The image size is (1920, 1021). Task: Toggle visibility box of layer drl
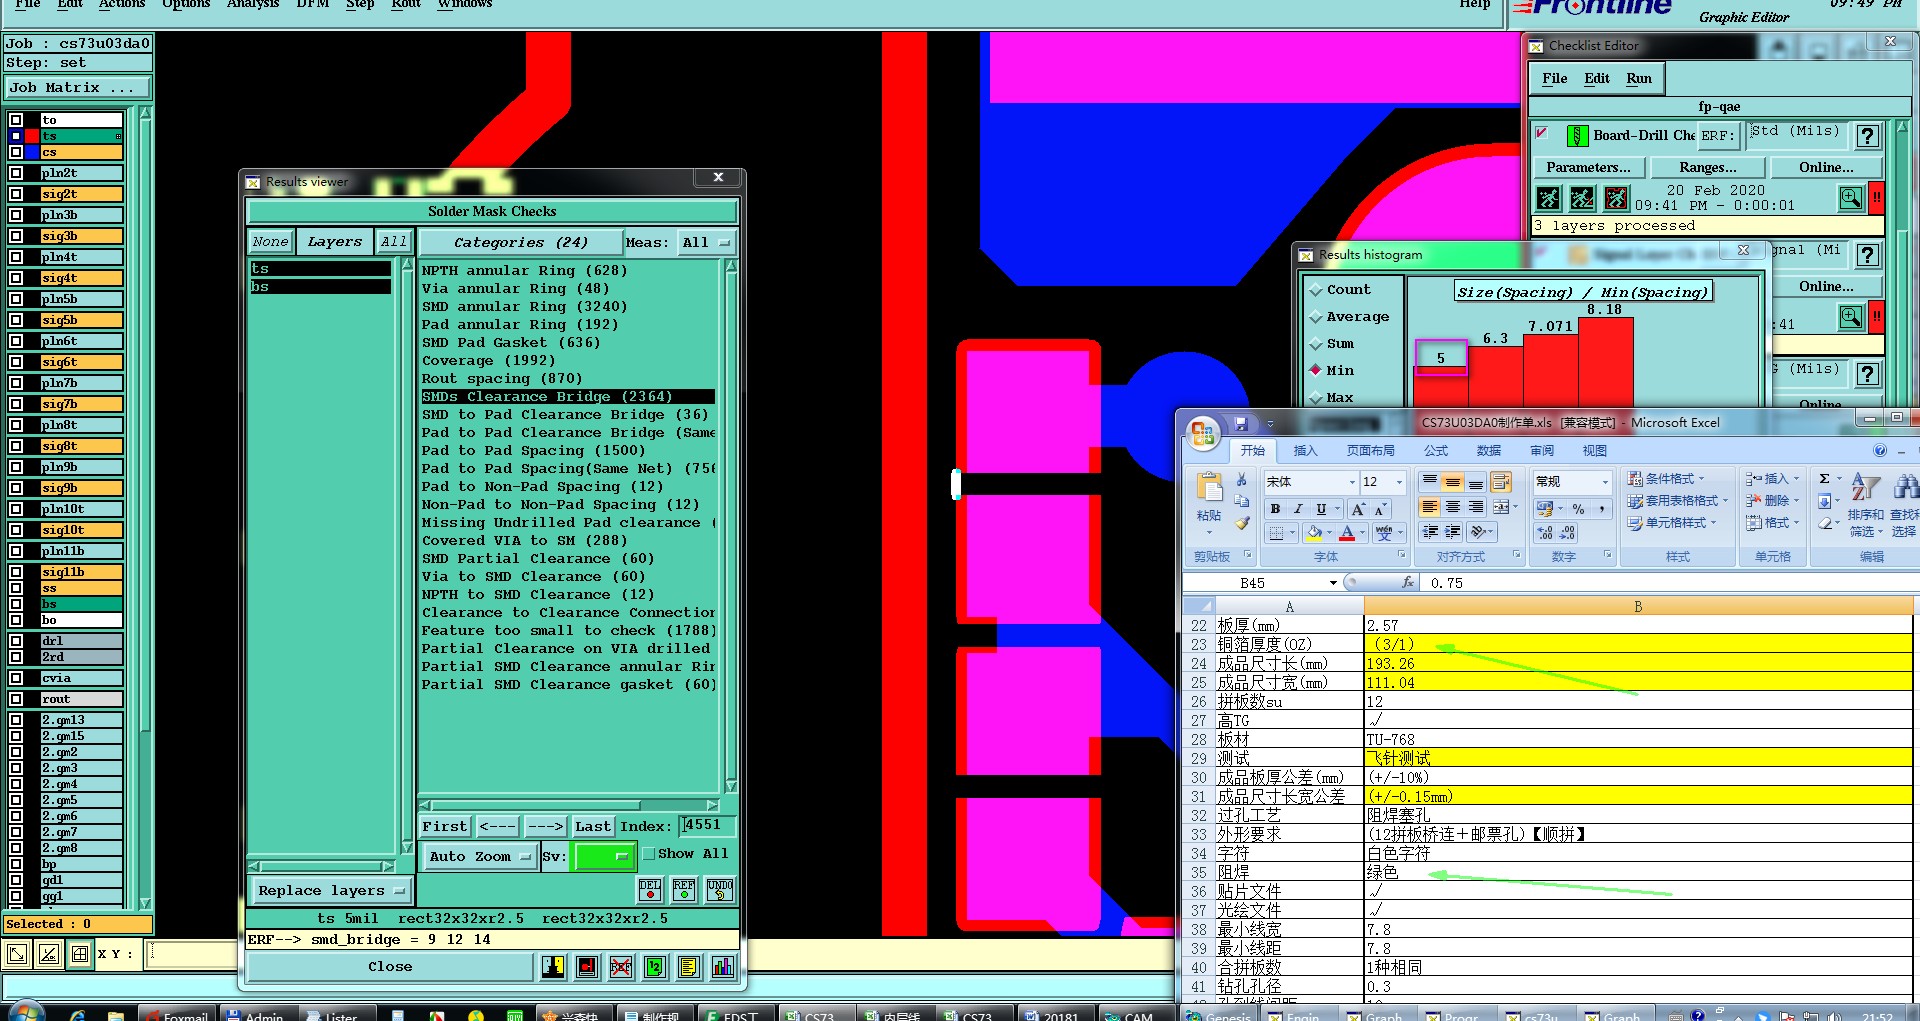(x=16, y=641)
